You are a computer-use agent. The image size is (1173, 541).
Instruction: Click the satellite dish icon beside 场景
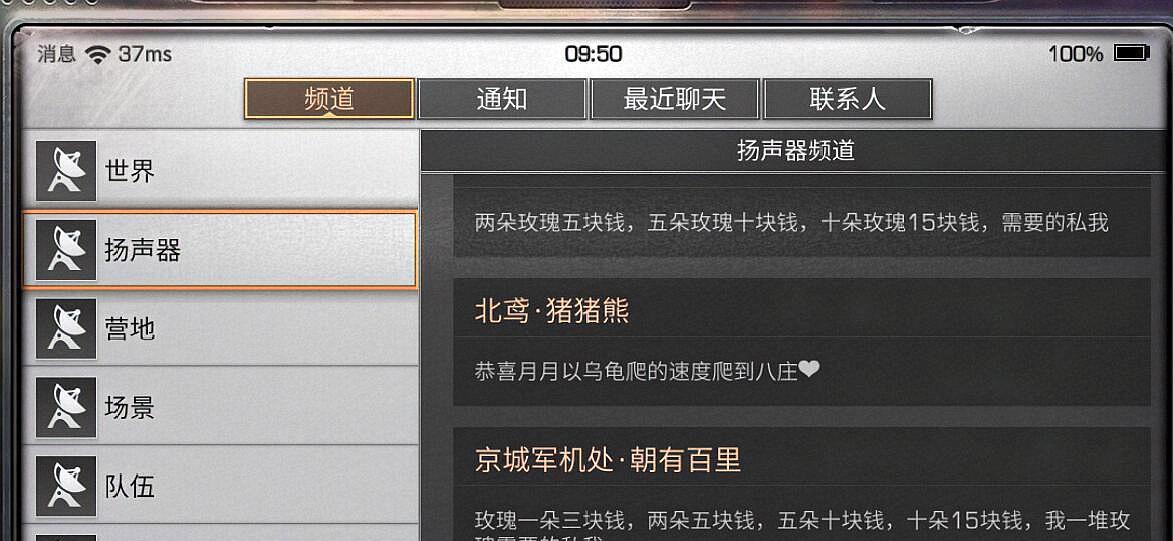[x=66, y=407]
